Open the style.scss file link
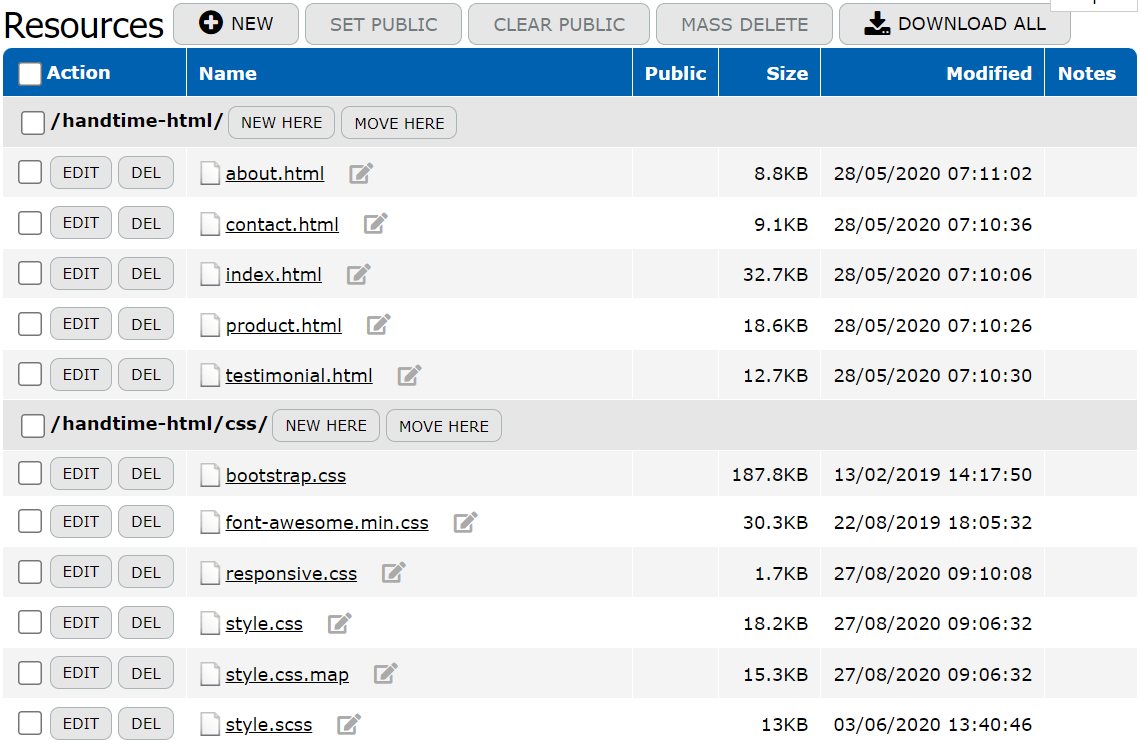 click(x=269, y=725)
